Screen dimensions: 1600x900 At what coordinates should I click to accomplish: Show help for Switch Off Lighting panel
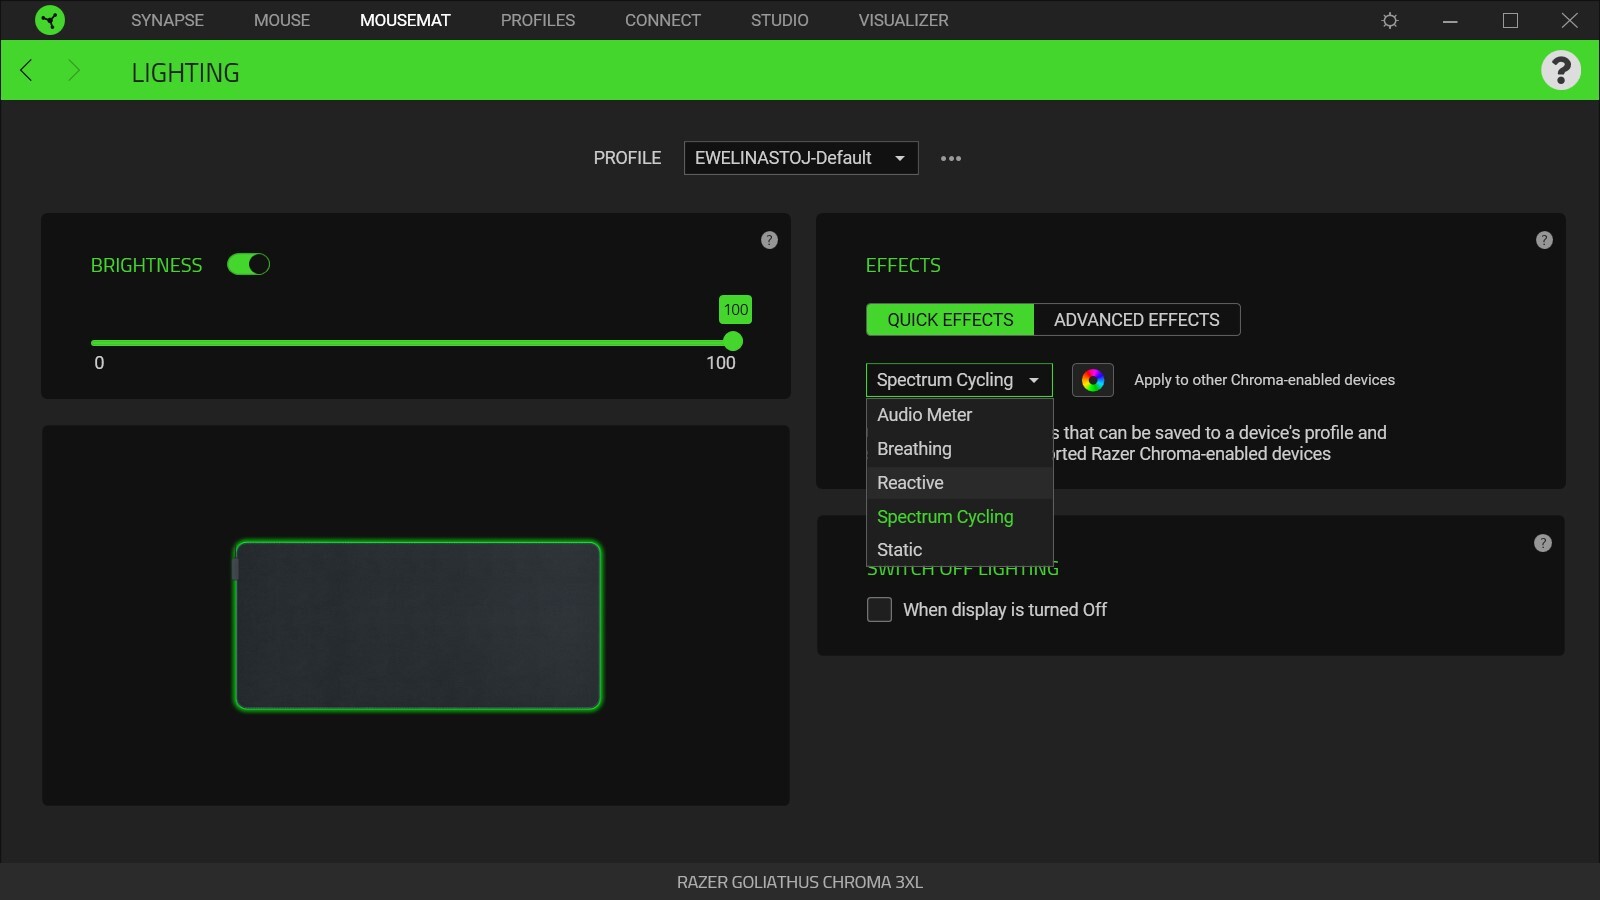(x=1543, y=543)
